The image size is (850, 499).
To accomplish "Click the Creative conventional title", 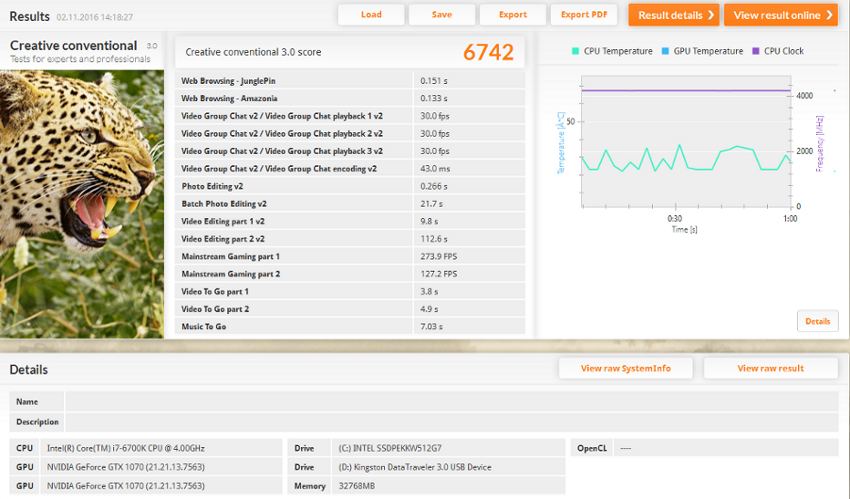I will coord(73,46).
